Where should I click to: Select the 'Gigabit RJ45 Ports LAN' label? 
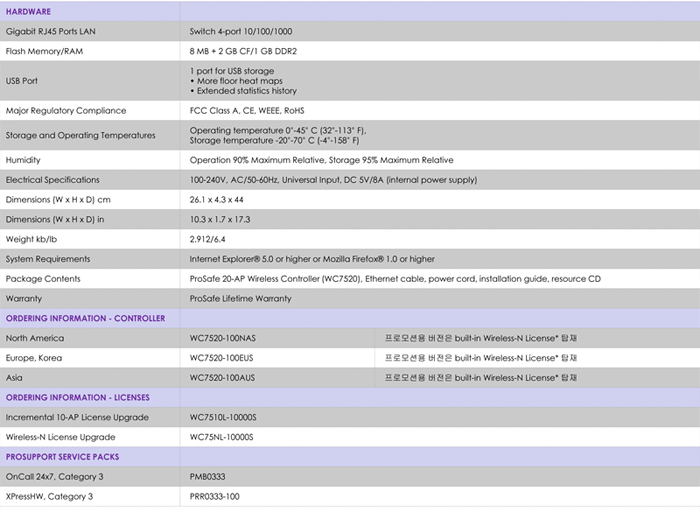pyautogui.click(x=50, y=31)
